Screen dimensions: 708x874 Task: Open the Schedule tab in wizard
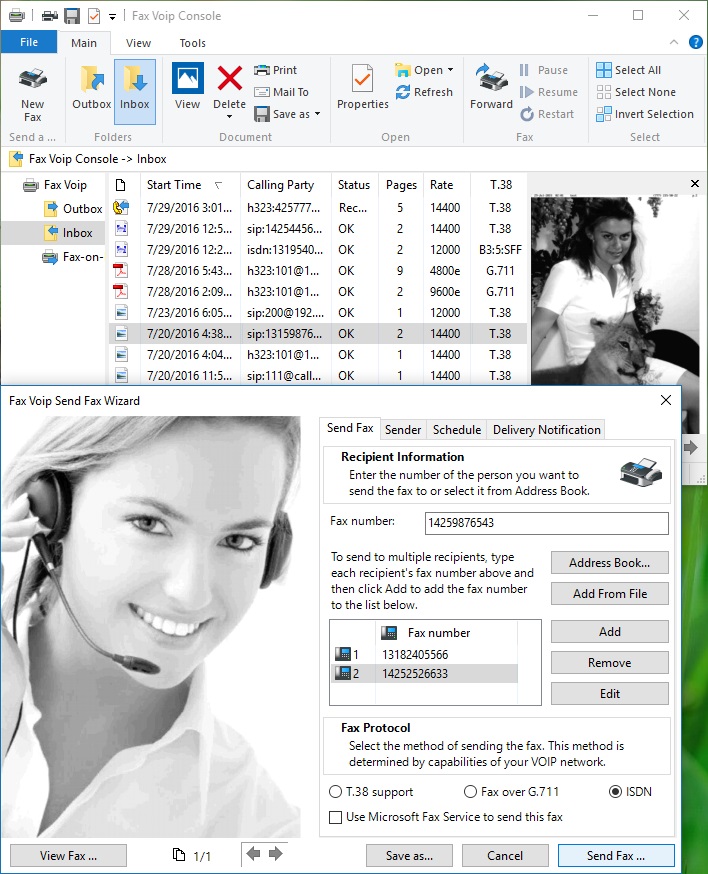click(x=457, y=430)
